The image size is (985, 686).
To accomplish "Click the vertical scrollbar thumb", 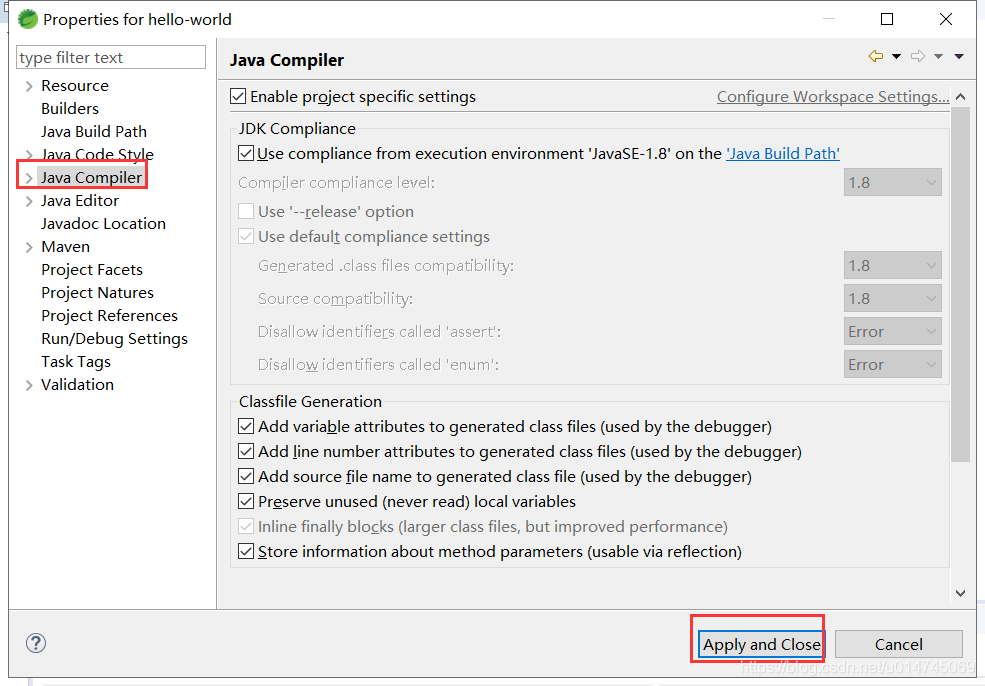I will point(961,284).
